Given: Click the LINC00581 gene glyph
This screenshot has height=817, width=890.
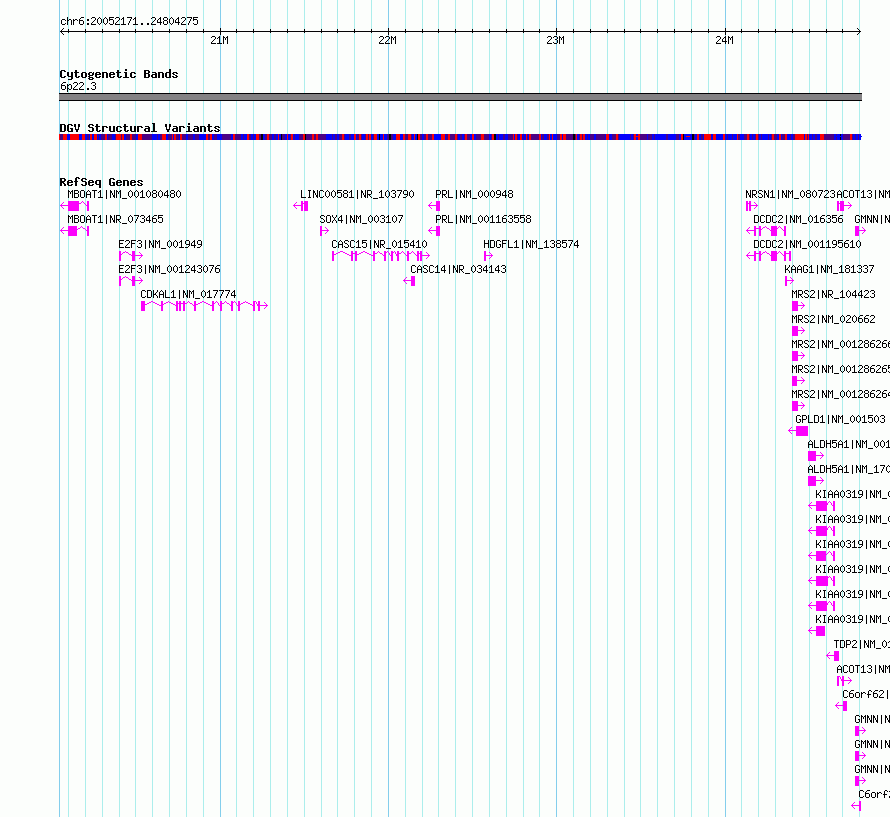Looking at the screenshot, I should (x=301, y=206).
